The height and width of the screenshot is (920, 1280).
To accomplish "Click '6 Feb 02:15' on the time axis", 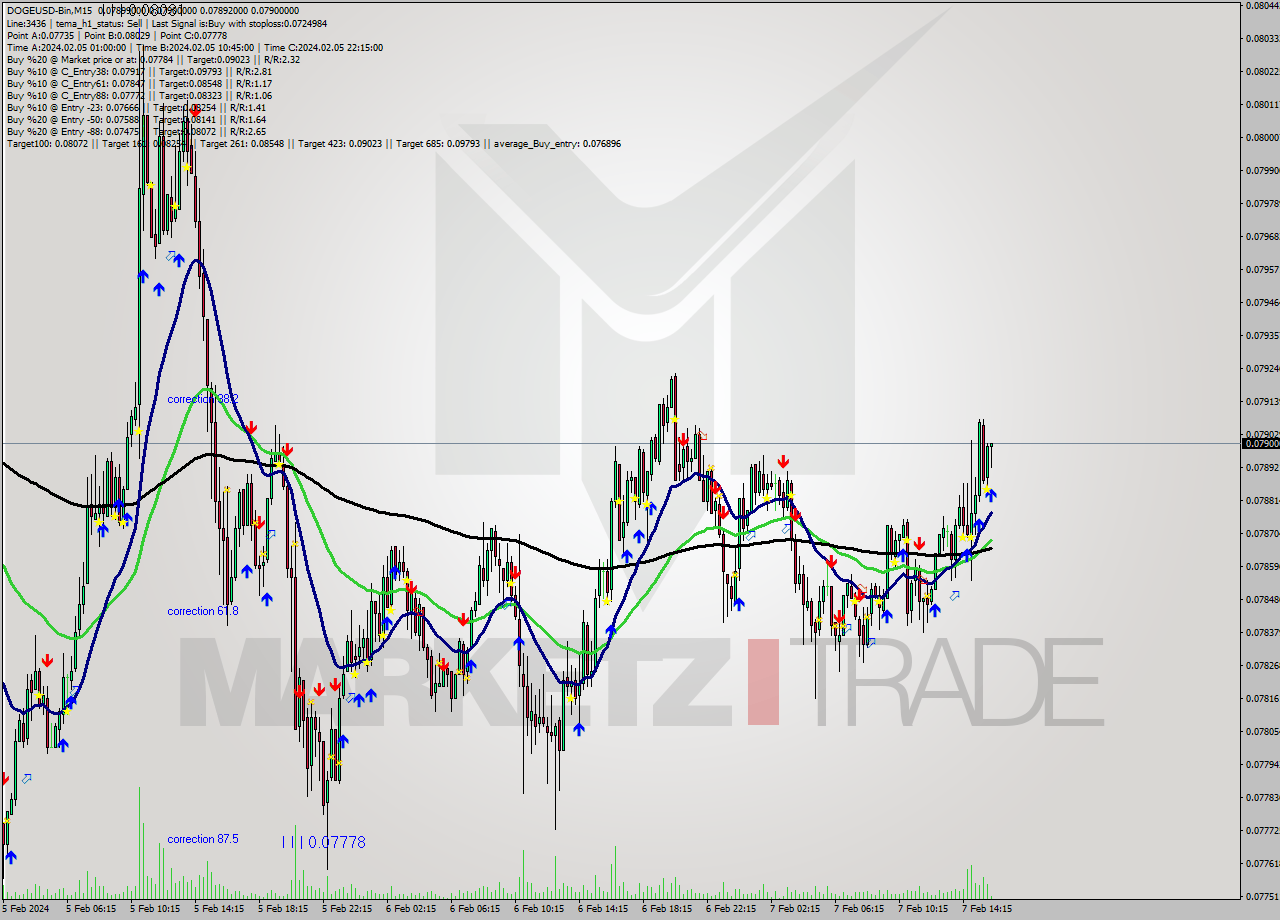I will 411,909.
